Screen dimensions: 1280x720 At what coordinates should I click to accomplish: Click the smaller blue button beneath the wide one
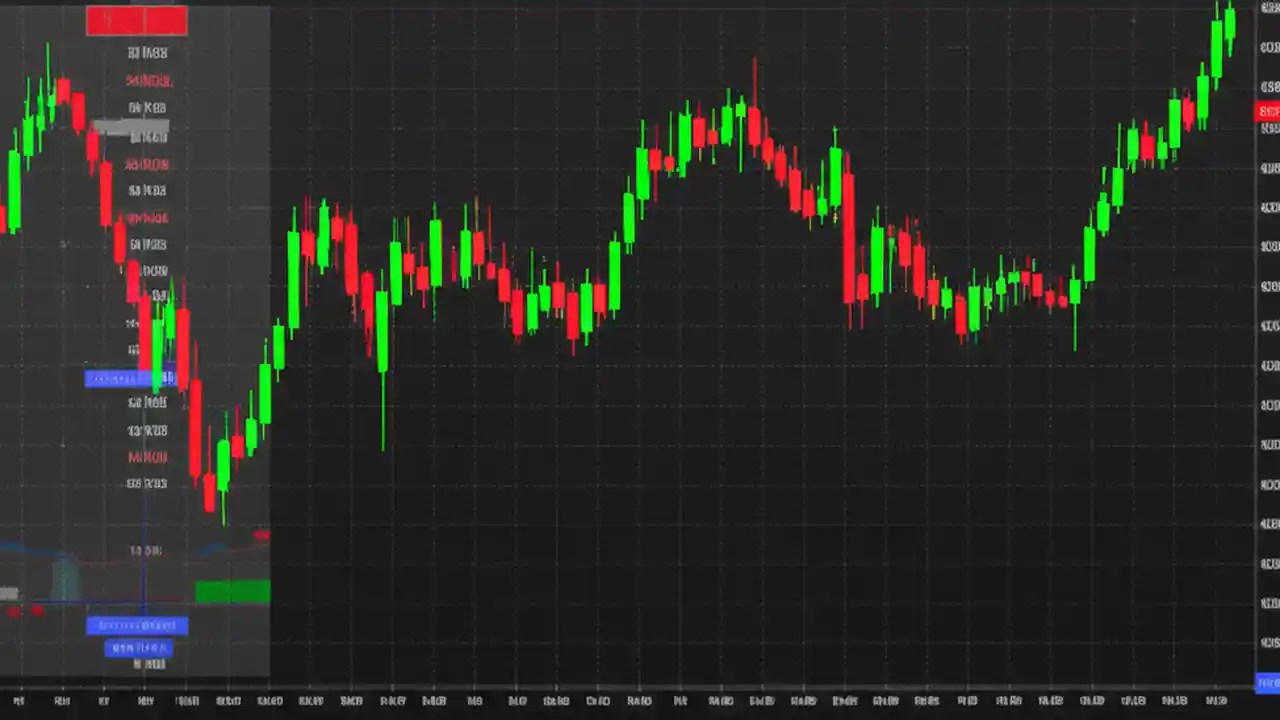click(138, 647)
